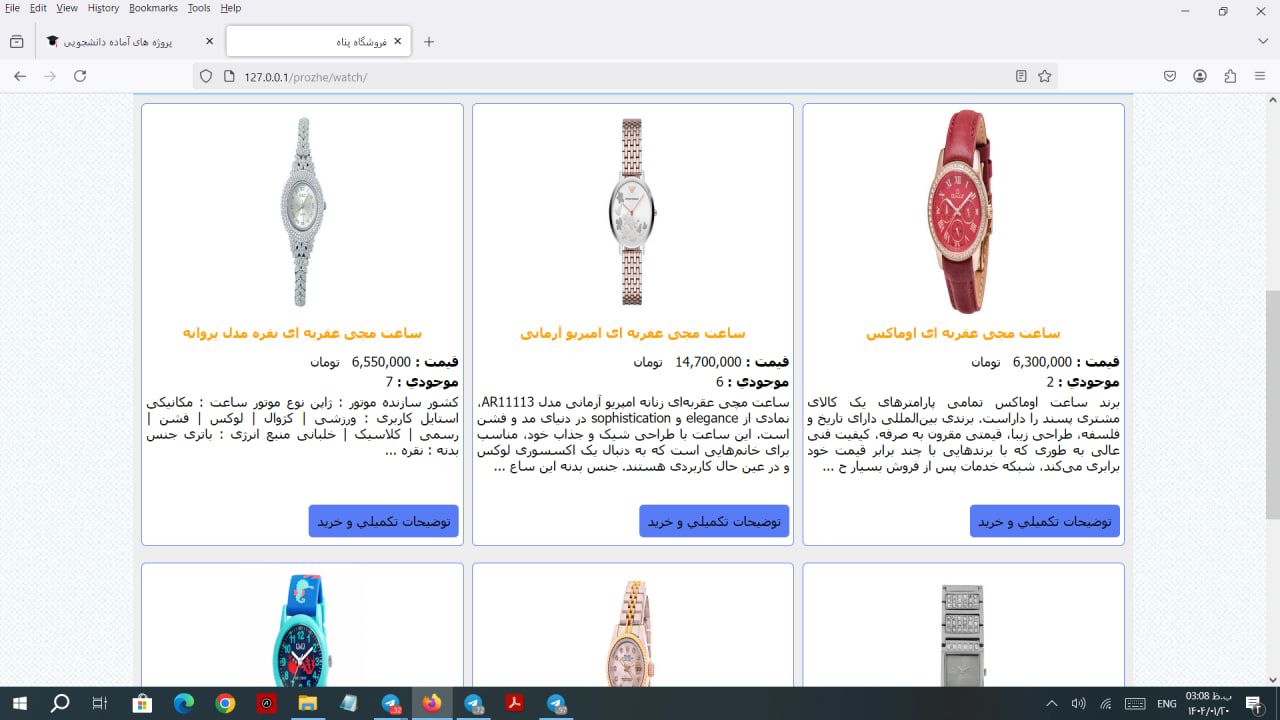
Task: Open the Firefox application menu
Action: 1260,76
